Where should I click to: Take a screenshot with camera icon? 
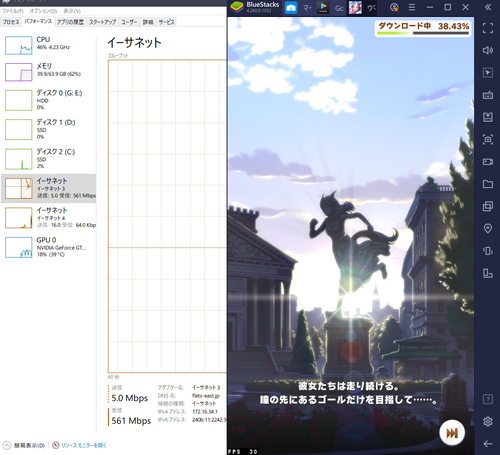click(x=488, y=139)
